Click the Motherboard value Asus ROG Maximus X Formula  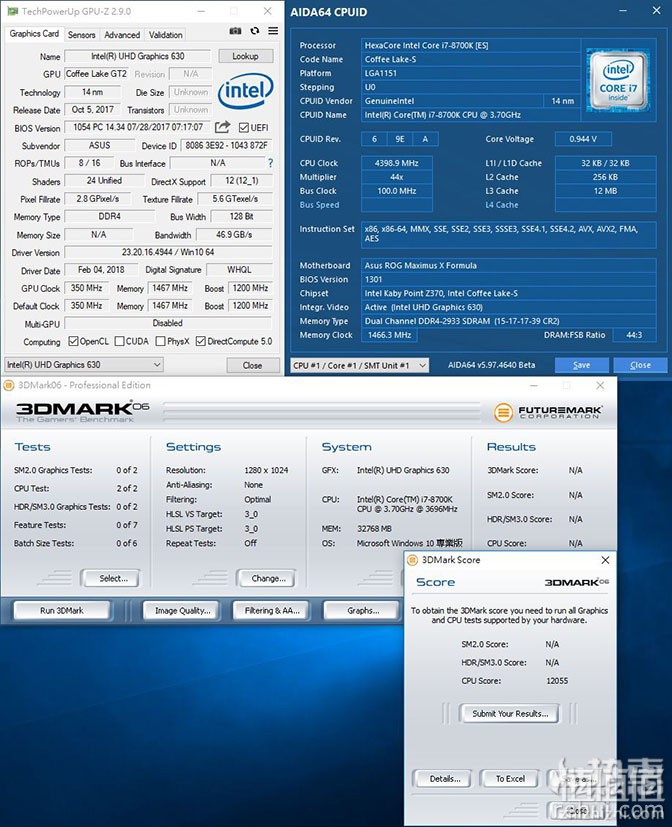coord(508,265)
